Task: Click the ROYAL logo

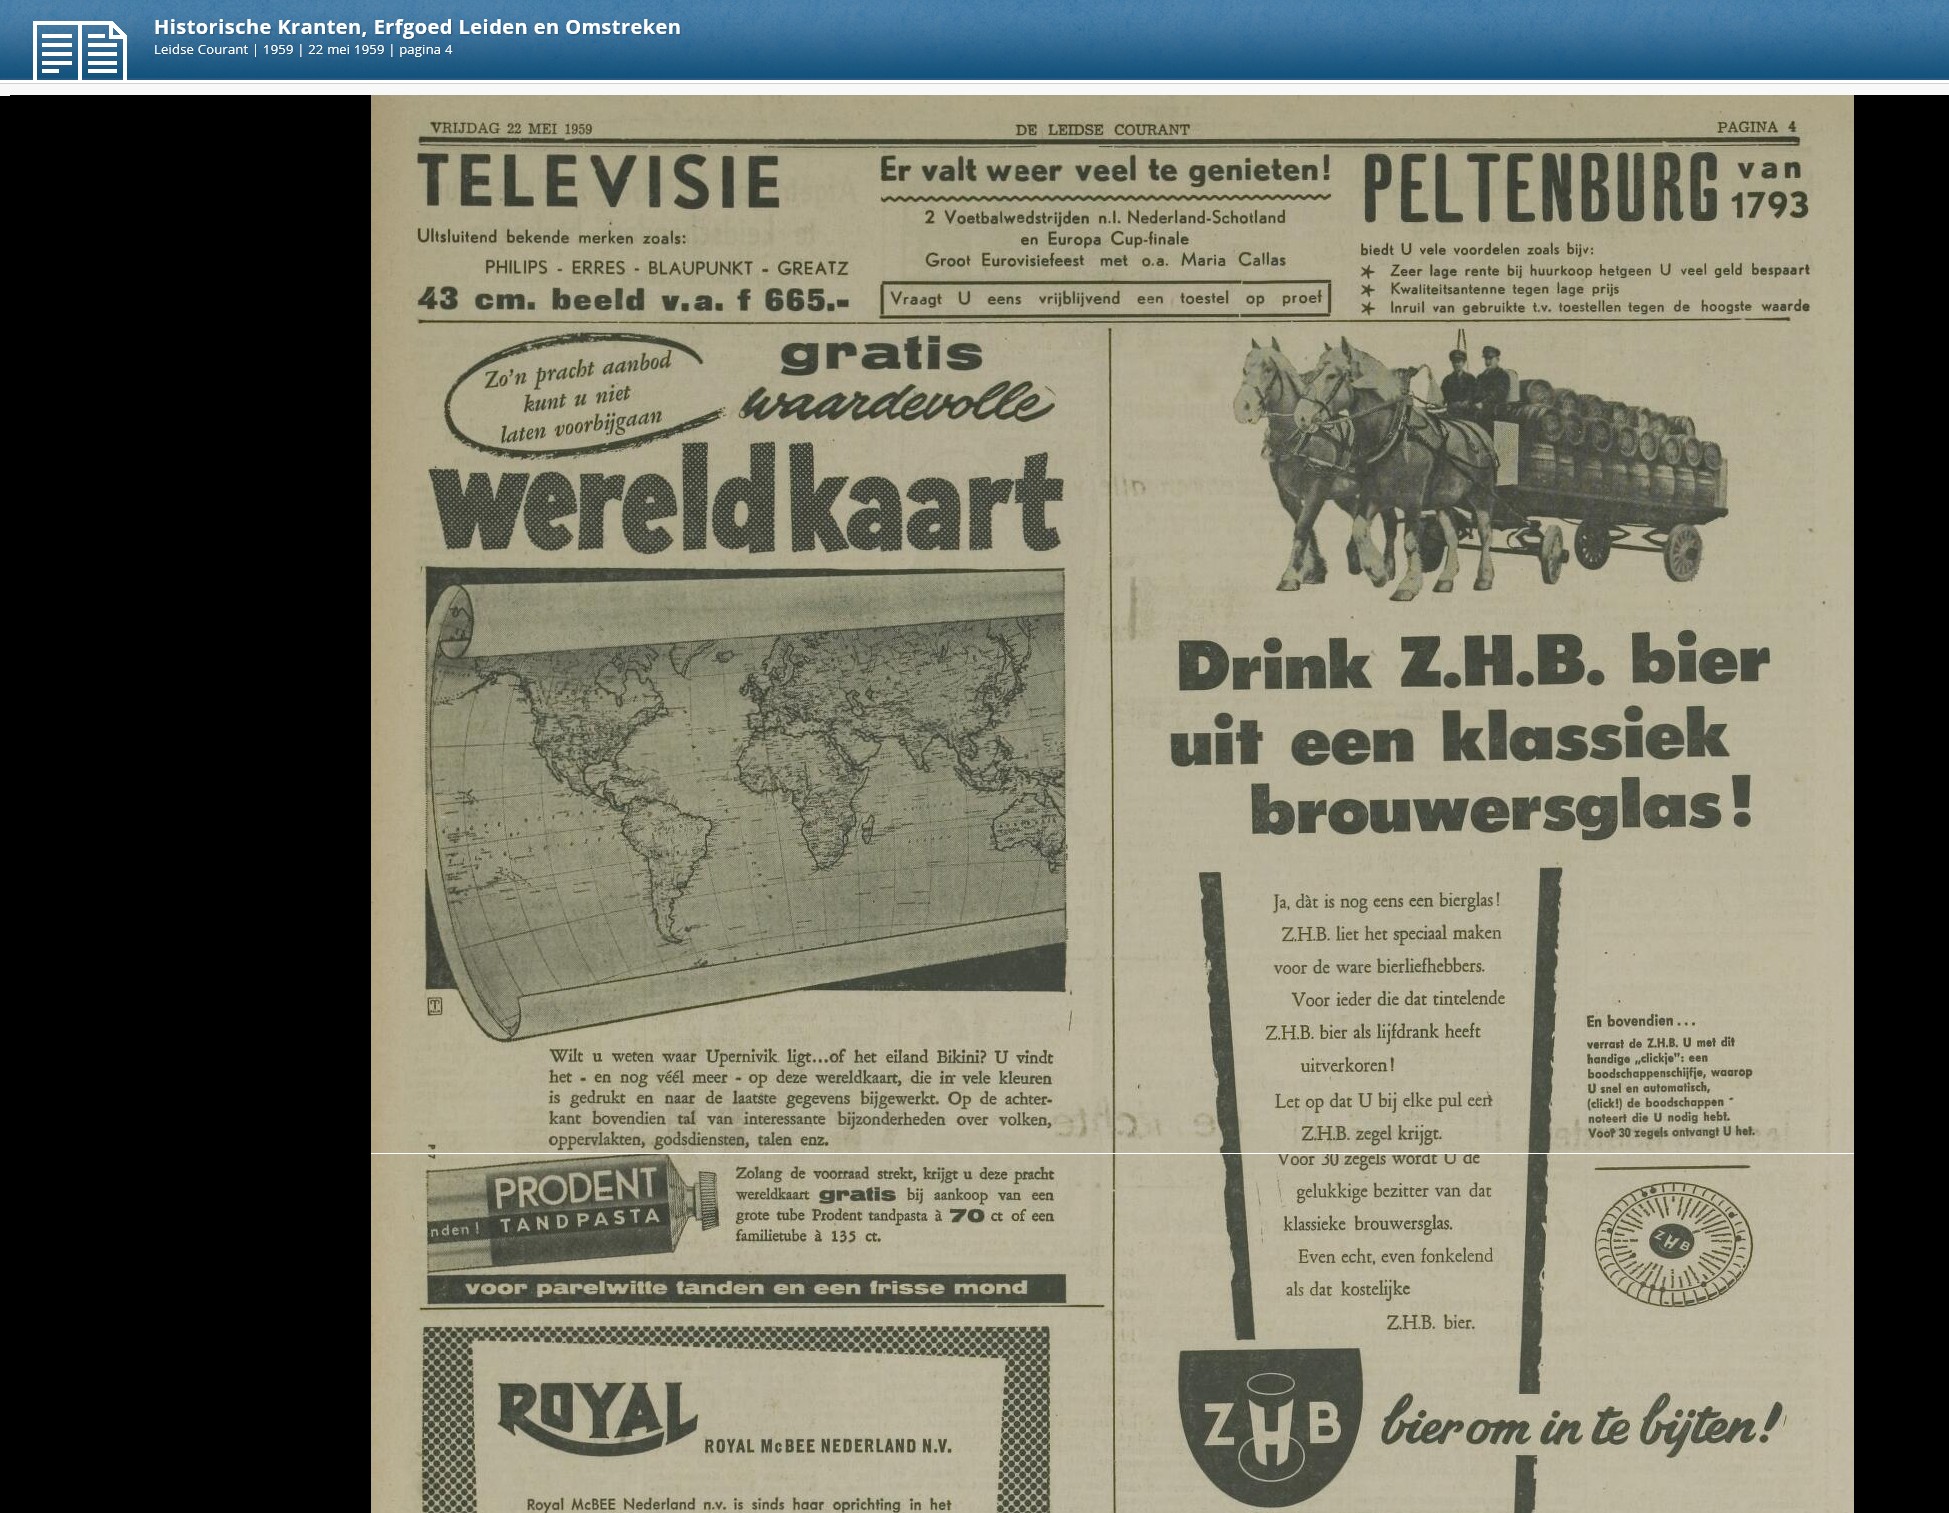Action: pos(597,1417)
